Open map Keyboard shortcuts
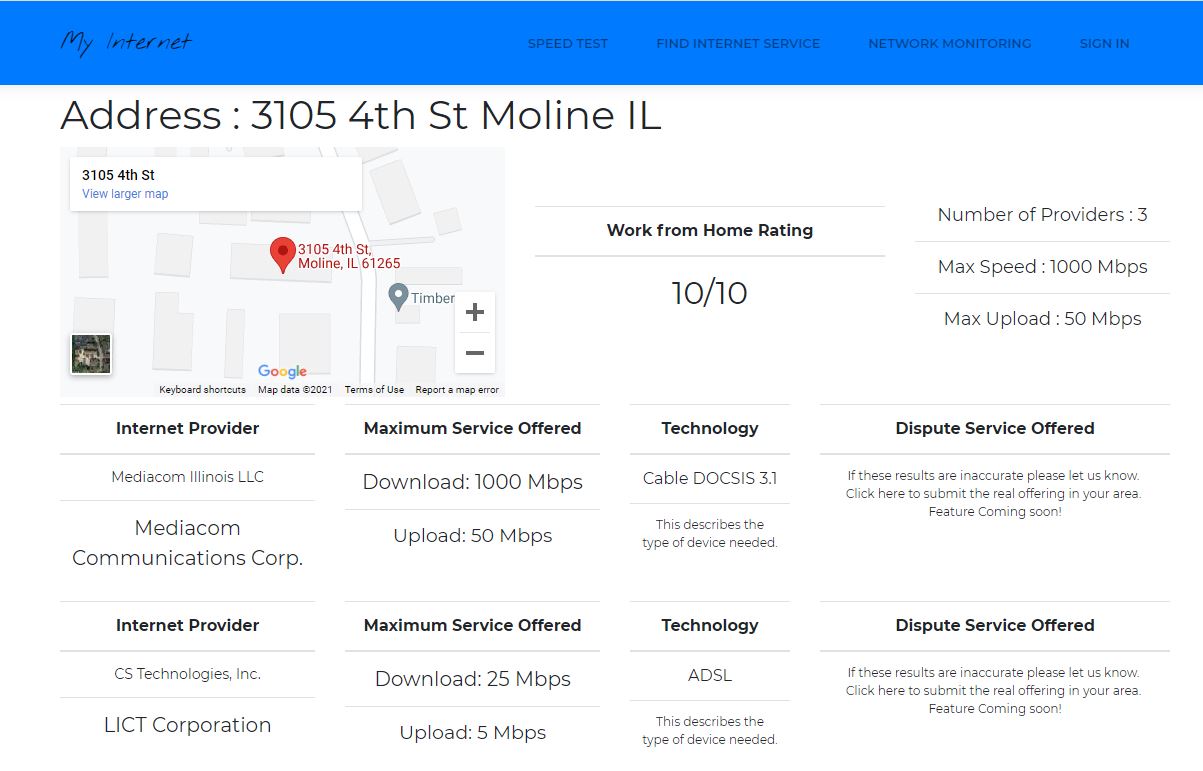1203x771 pixels. click(x=202, y=390)
